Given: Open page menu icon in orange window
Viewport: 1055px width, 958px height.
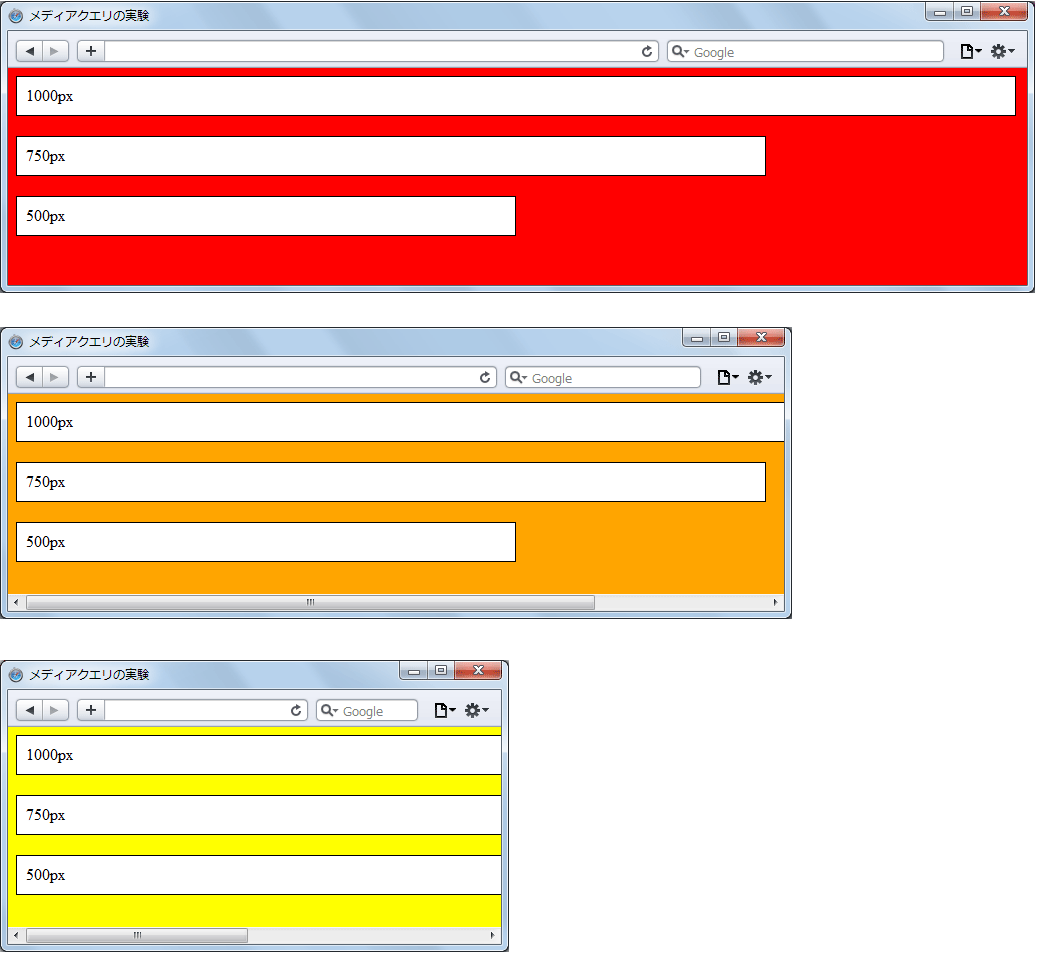Looking at the screenshot, I should pyautogui.click(x=727, y=377).
